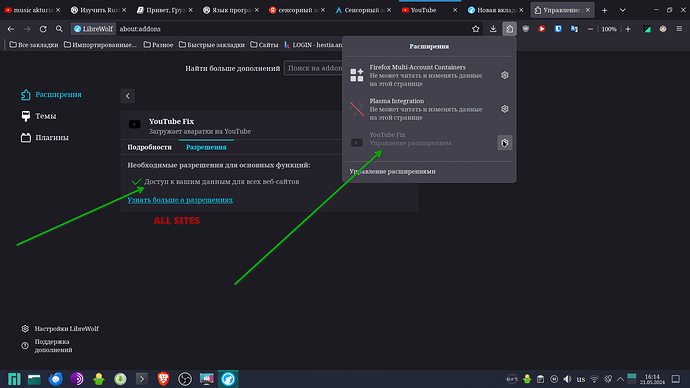690x388 pixels.
Task: Open 'Все закладки' bookmarks folder
Action: pos(34,45)
